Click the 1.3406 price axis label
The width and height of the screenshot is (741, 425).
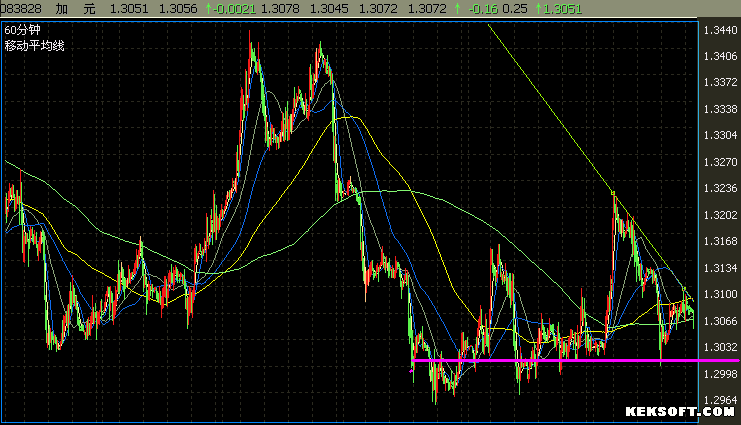pos(720,56)
